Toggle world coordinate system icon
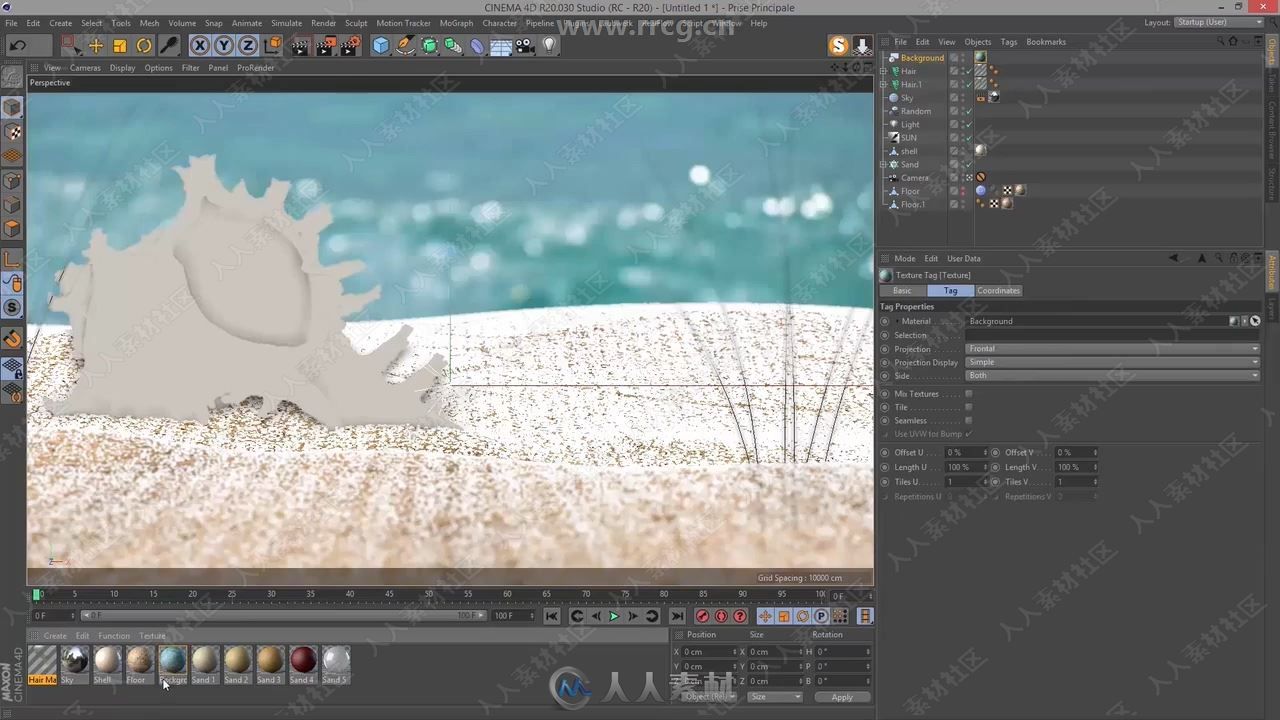This screenshot has height=720, width=1280. (272, 45)
